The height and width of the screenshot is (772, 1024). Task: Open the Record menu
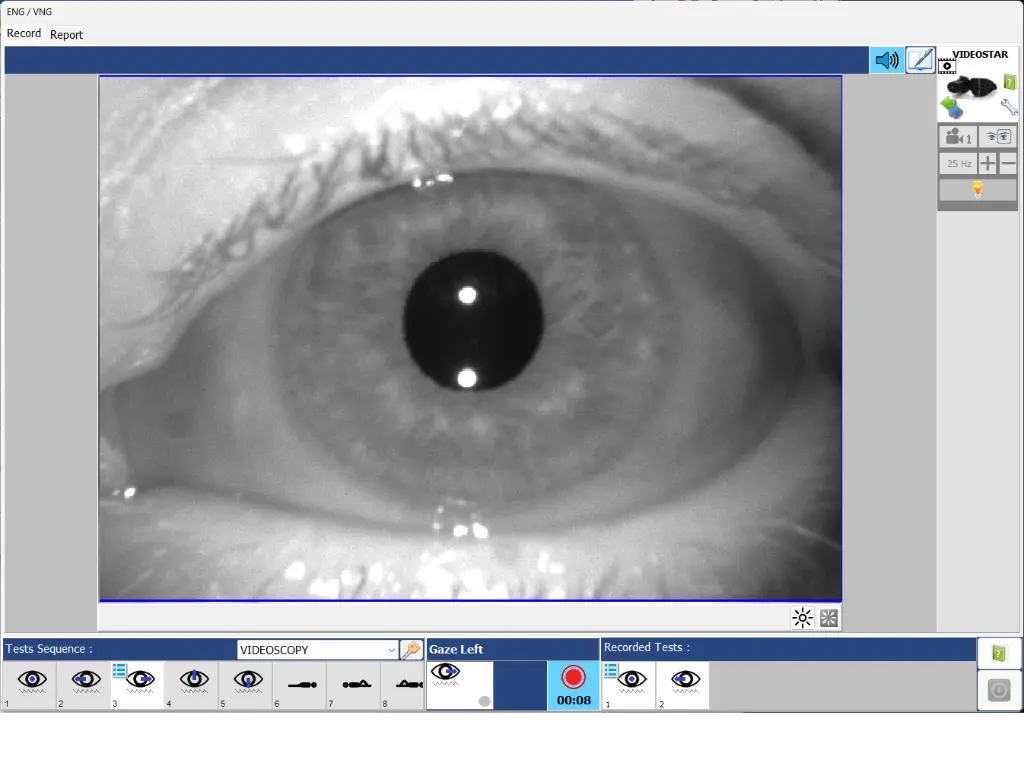click(23, 33)
